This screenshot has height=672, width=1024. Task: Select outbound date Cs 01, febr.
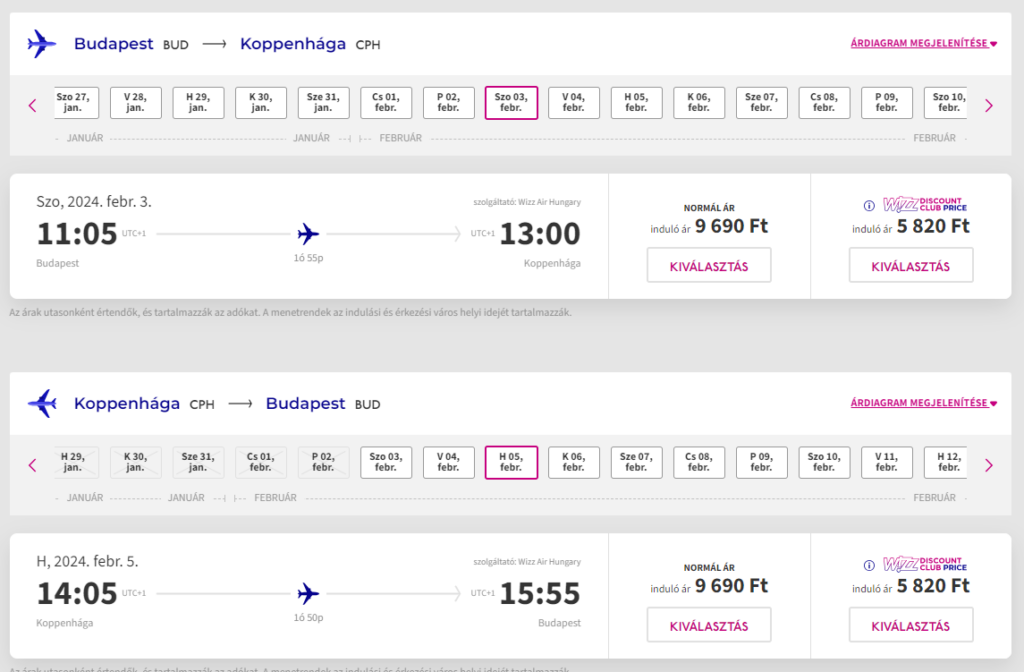[385, 103]
